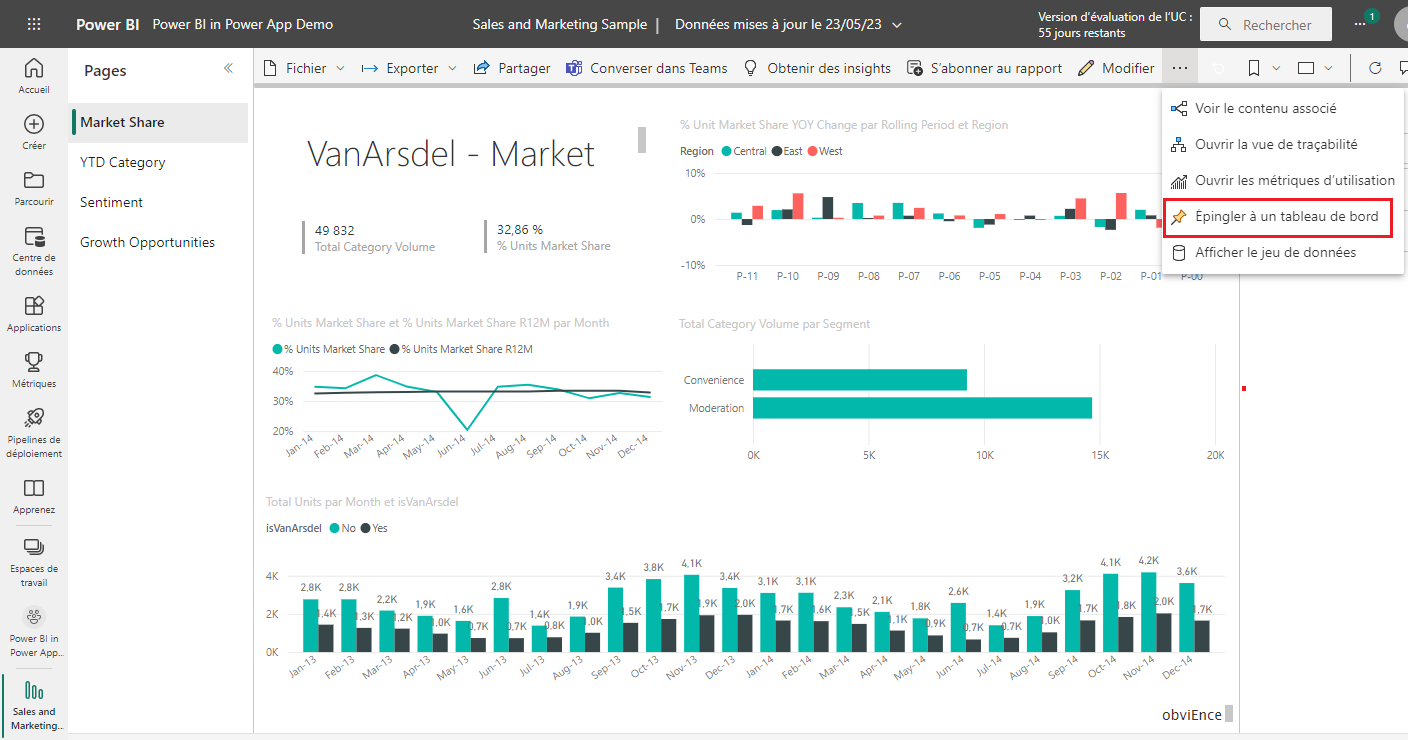This screenshot has height=740, width=1408.
Task: Click the Central region legend swatch
Action: [725, 151]
